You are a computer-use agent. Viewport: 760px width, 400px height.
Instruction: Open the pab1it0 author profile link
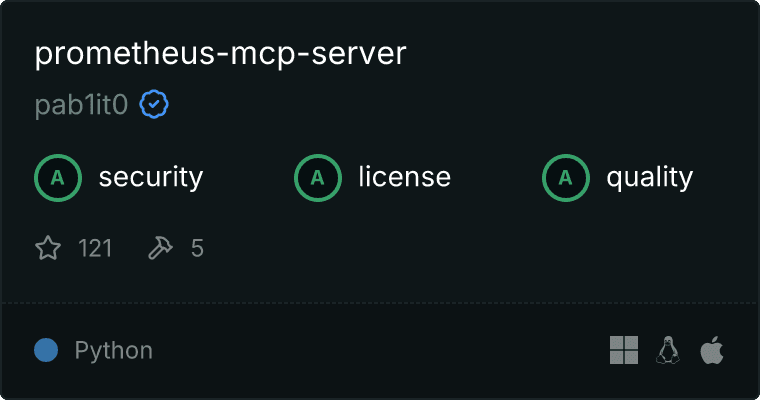pos(81,105)
